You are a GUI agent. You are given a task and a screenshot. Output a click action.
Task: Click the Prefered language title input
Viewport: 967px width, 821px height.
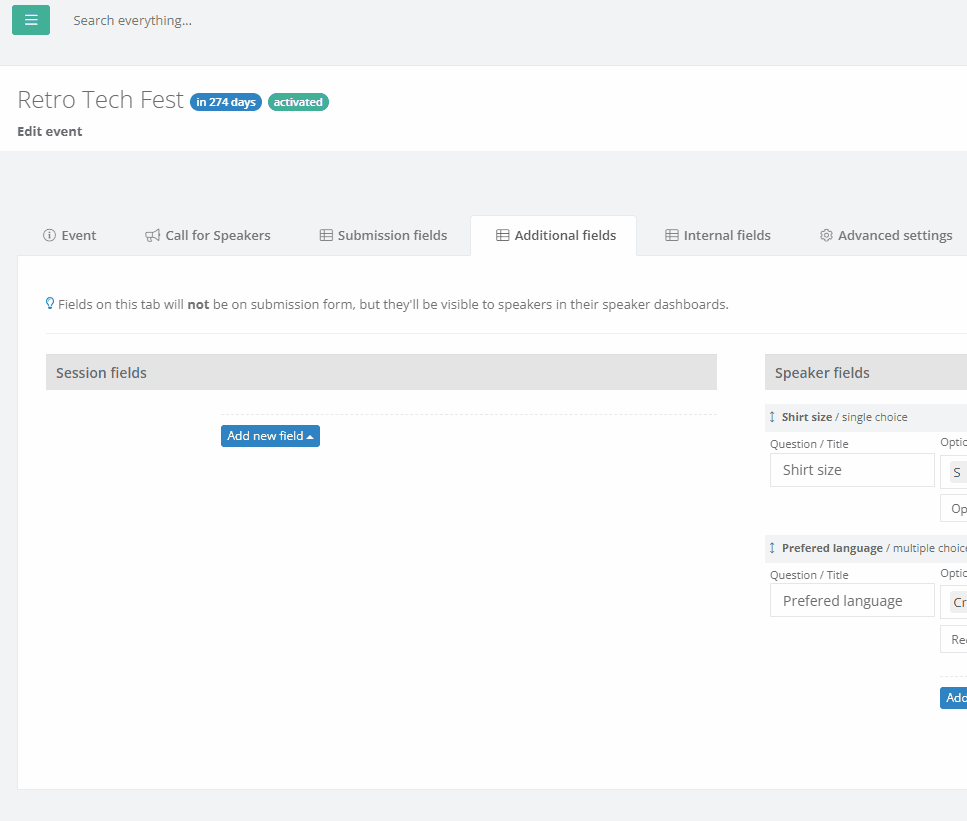point(851,601)
